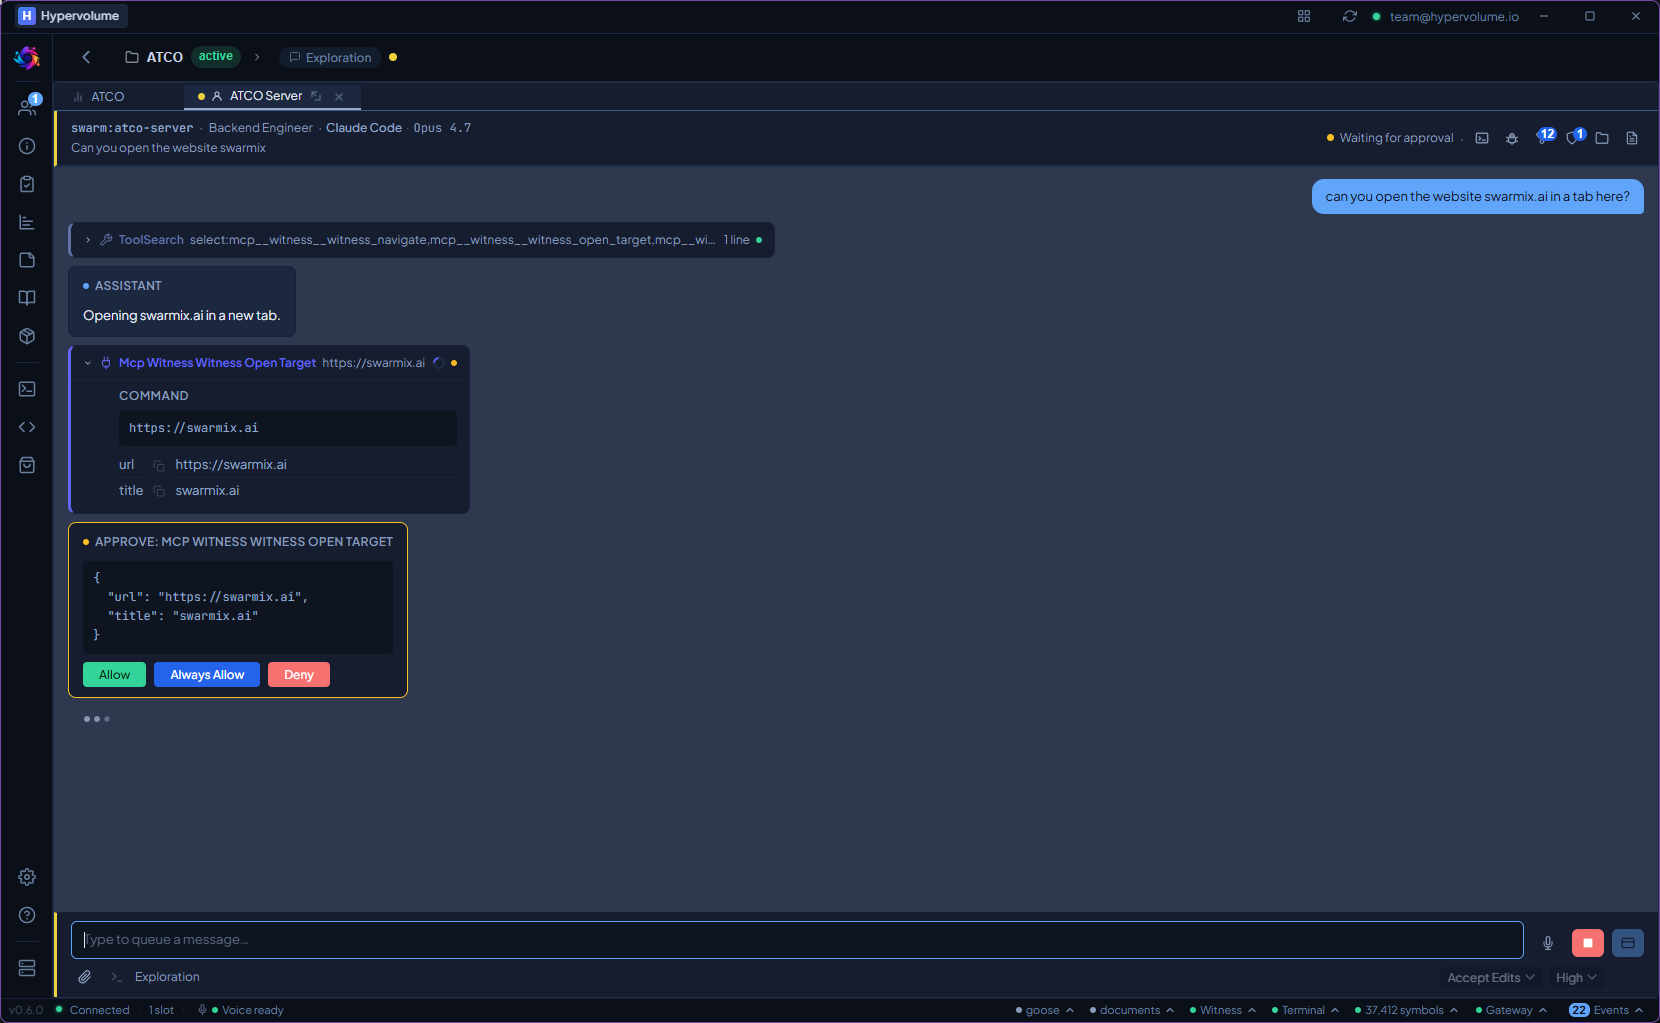Expand the goose status menu
The image size is (1660, 1023).
point(1045,1010)
